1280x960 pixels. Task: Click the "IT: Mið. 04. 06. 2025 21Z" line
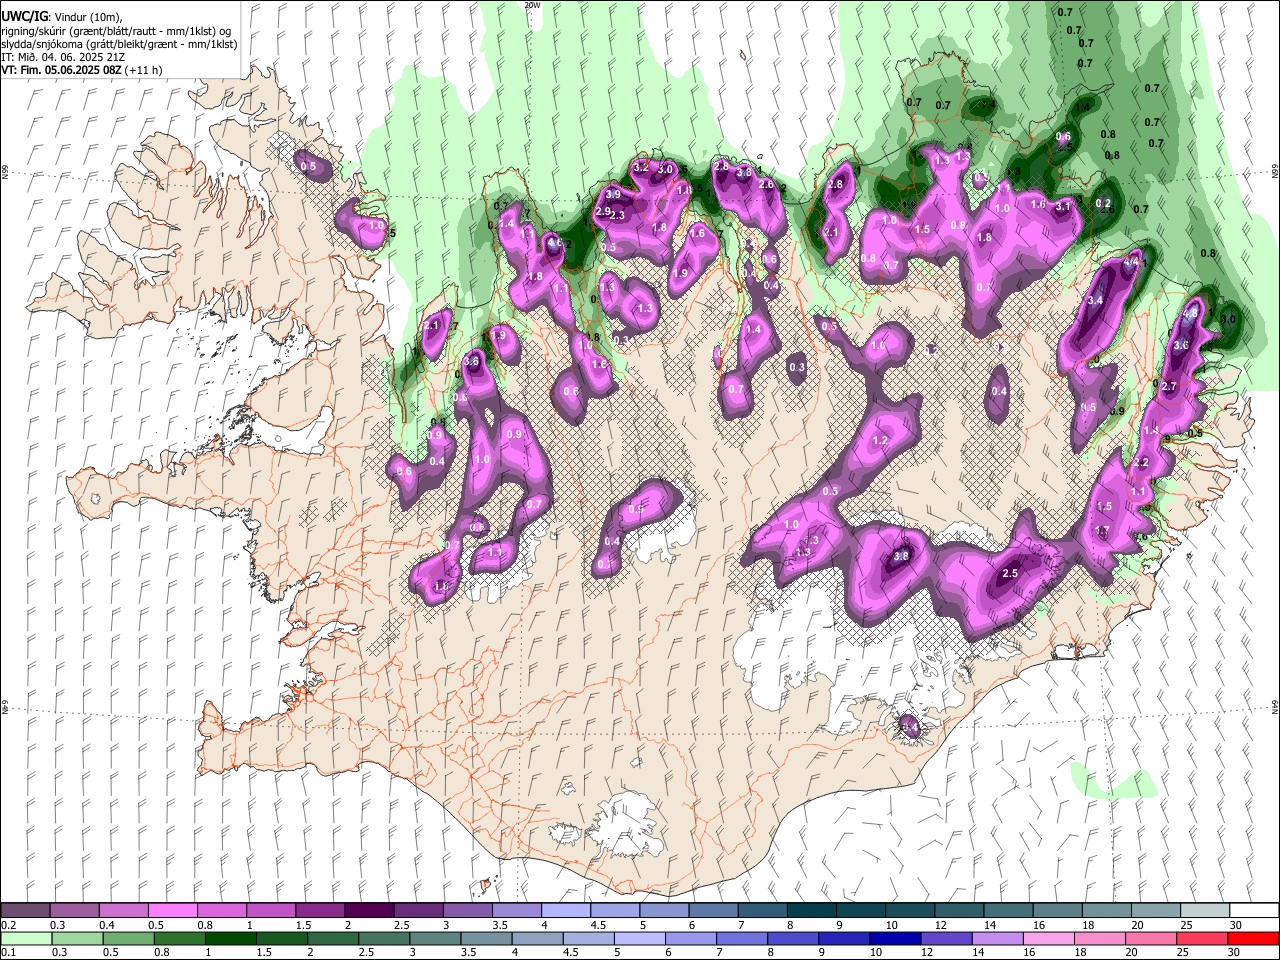[x=63, y=57]
